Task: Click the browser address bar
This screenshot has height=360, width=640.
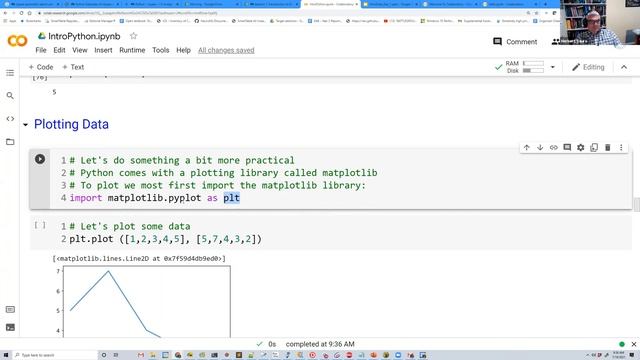Action: pyautogui.click(x=282, y=13)
